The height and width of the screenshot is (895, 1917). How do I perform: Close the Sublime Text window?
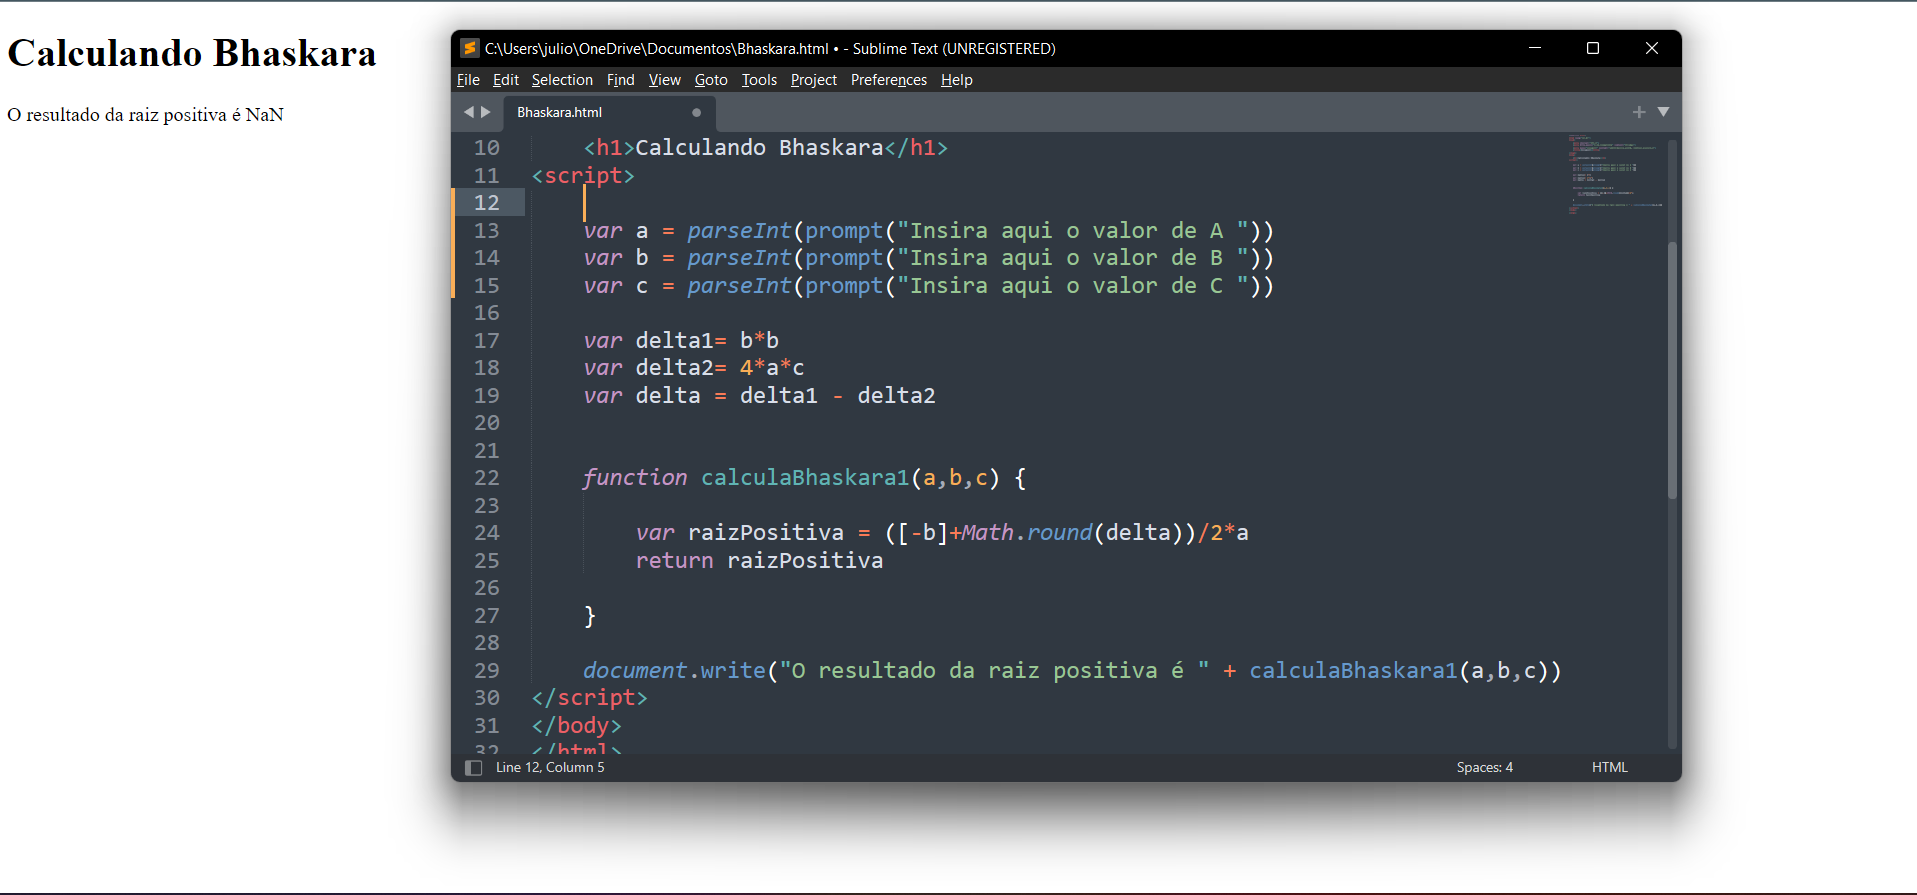pyautogui.click(x=1652, y=48)
